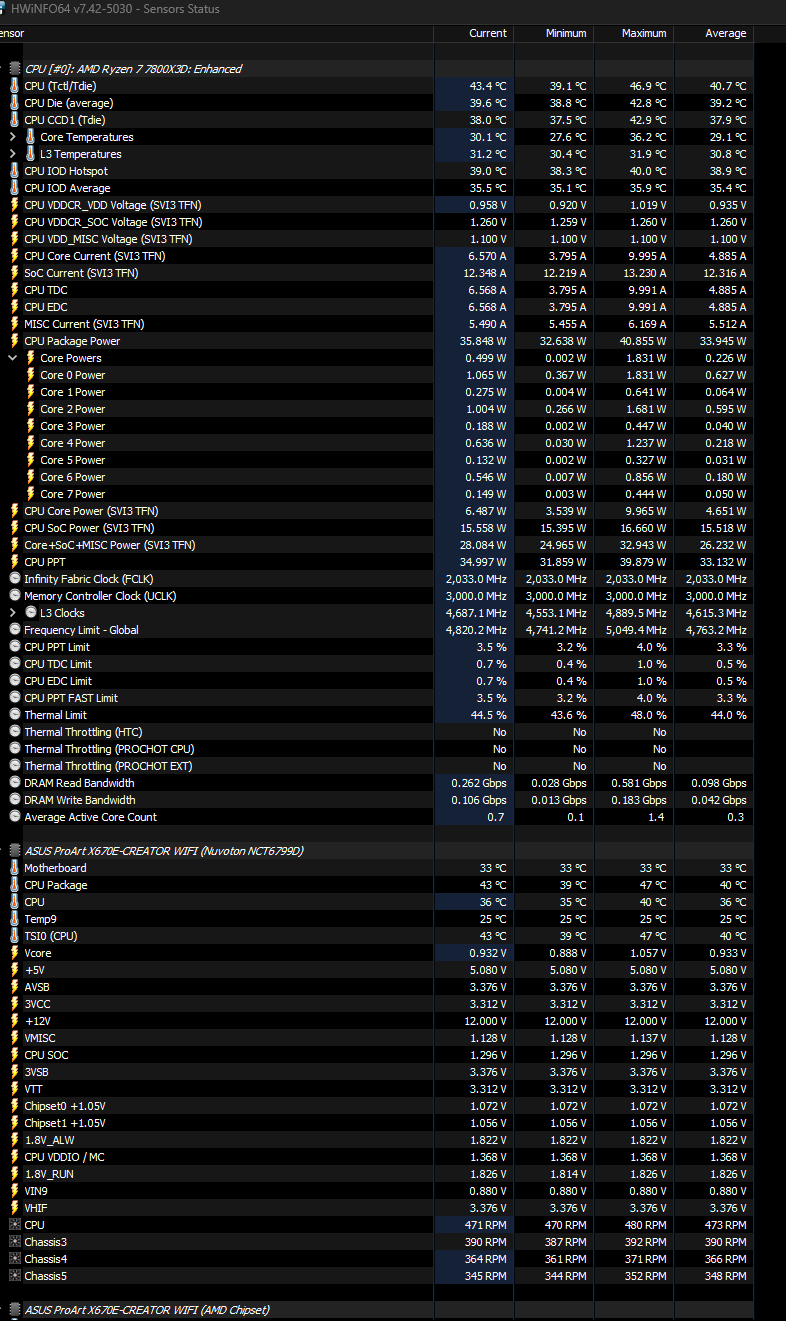The width and height of the screenshot is (786, 1321).
Task: Expand the L3 Clocks group
Action: point(13,613)
